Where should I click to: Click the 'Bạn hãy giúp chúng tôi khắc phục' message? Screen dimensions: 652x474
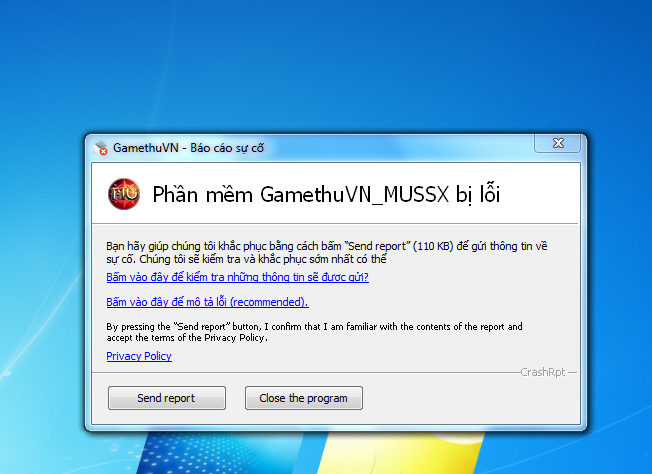[x=326, y=252]
